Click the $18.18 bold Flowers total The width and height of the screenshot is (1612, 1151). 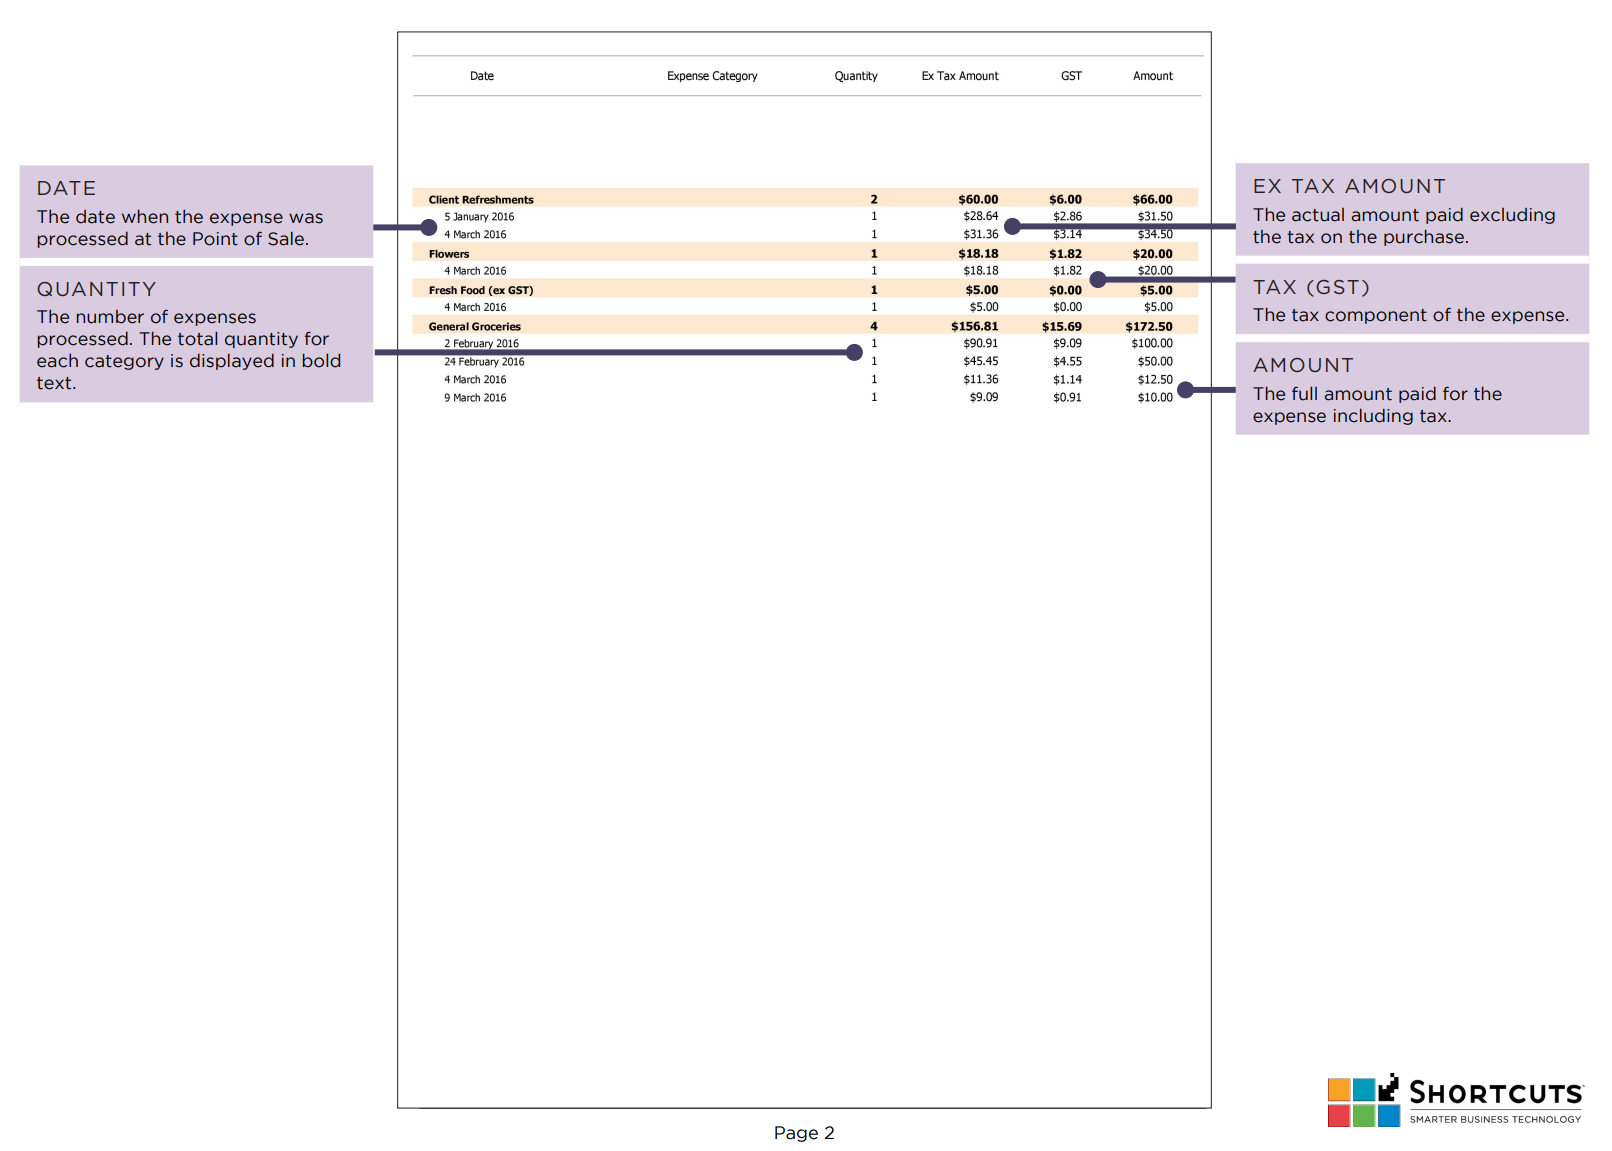[x=978, y=254]
